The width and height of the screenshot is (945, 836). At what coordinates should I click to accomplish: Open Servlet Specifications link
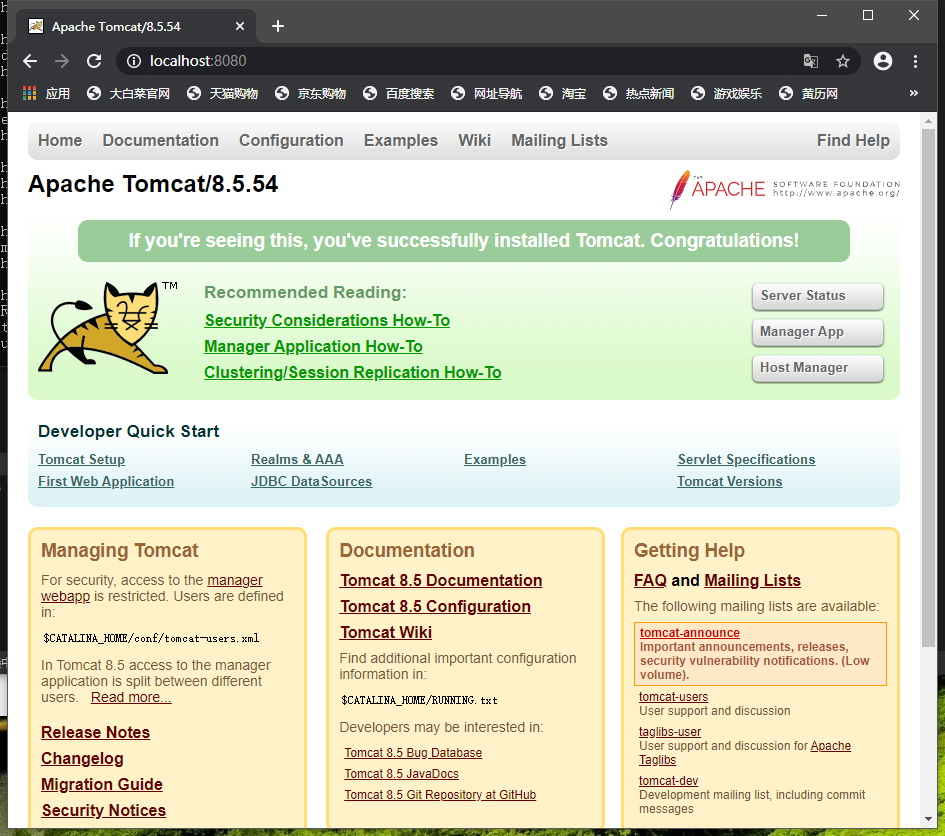pos(746,459)
